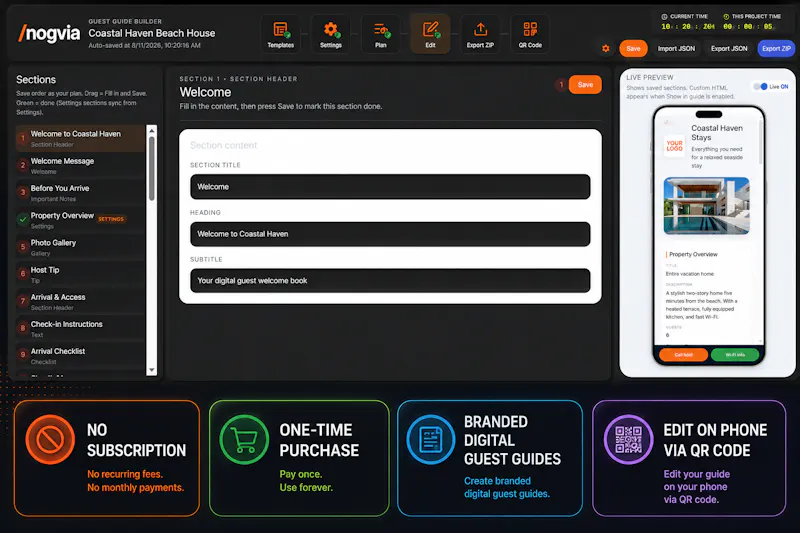Click sections list scrollbar up arrow
The image size is (800, 533).
[x=152, y=130]
